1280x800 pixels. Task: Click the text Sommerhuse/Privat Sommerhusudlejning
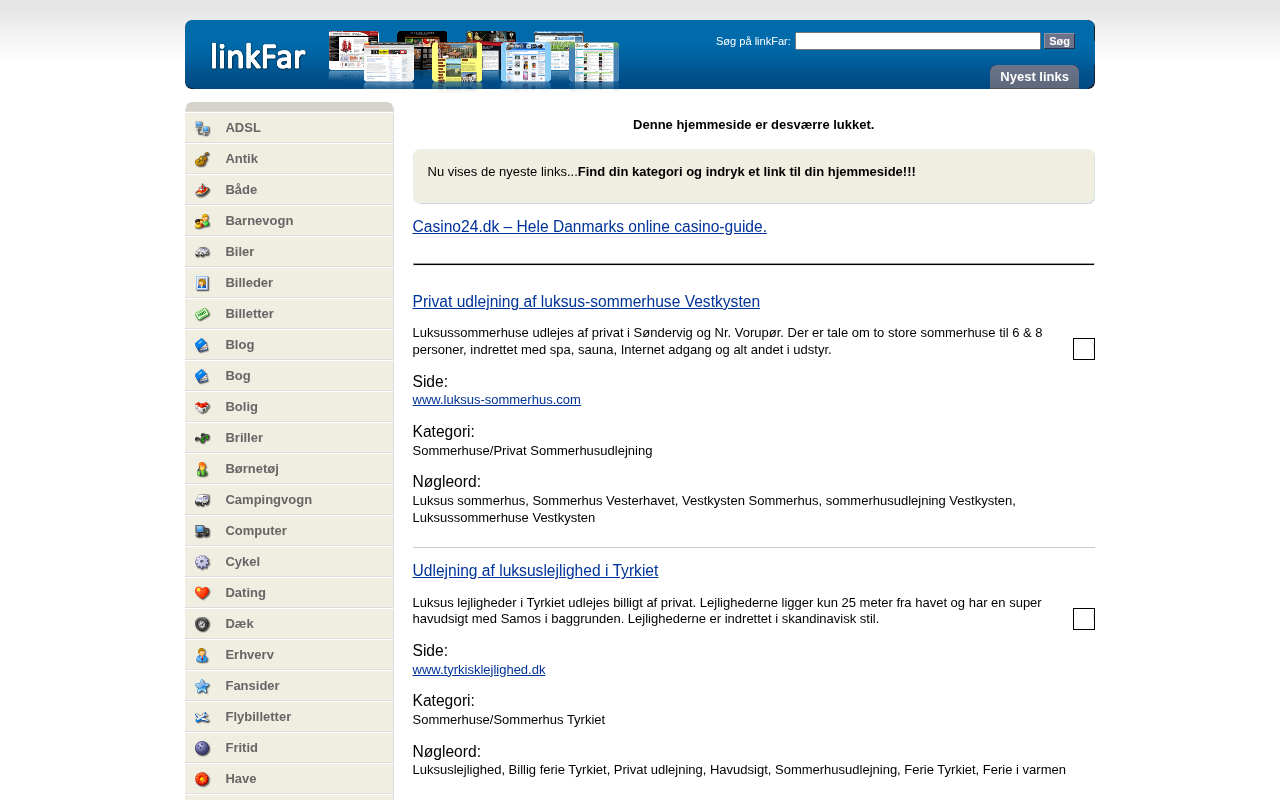click(x=532, y=451)
